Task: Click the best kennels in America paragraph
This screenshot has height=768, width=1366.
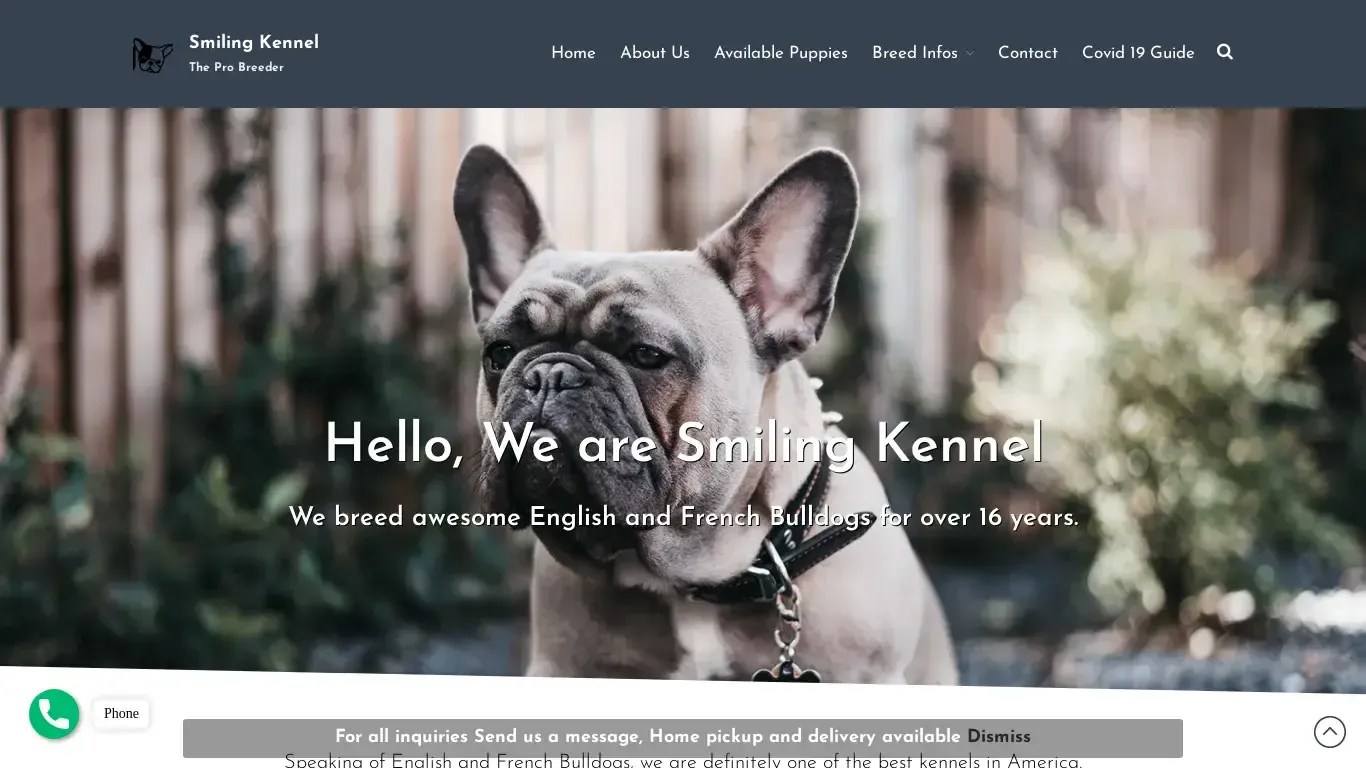Action: pos(683,761)
